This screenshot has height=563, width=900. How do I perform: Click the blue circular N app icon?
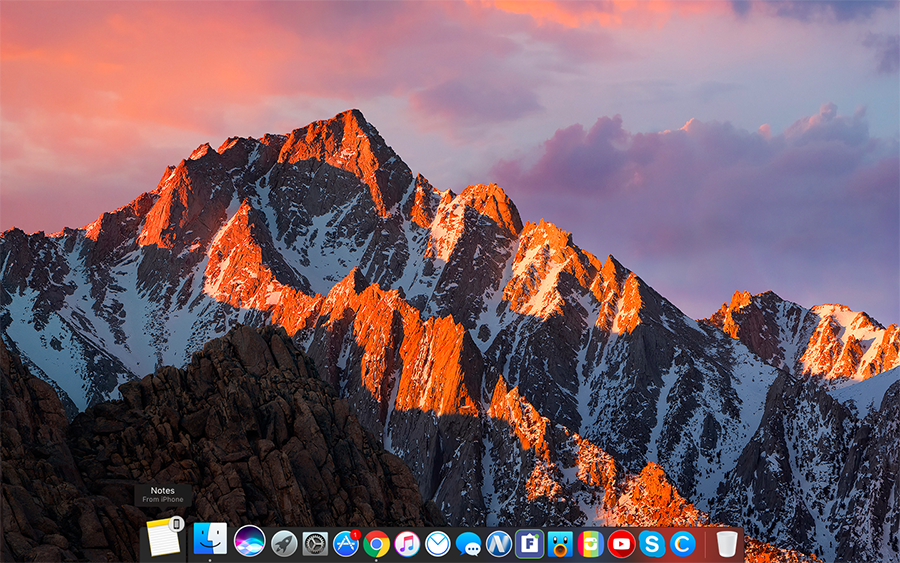pos(498,543)
